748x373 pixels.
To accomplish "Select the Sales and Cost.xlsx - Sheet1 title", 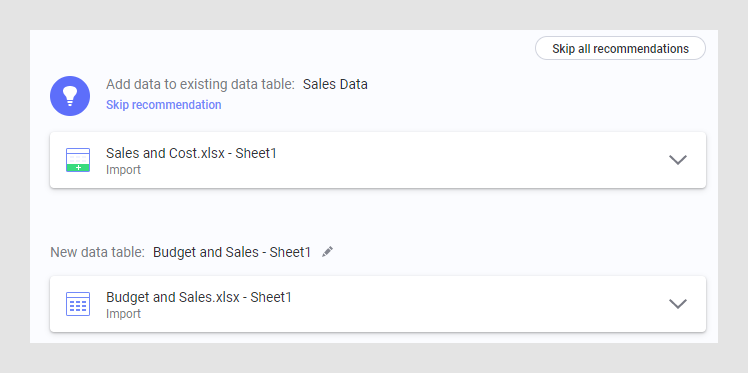I will tap(191, 153).
